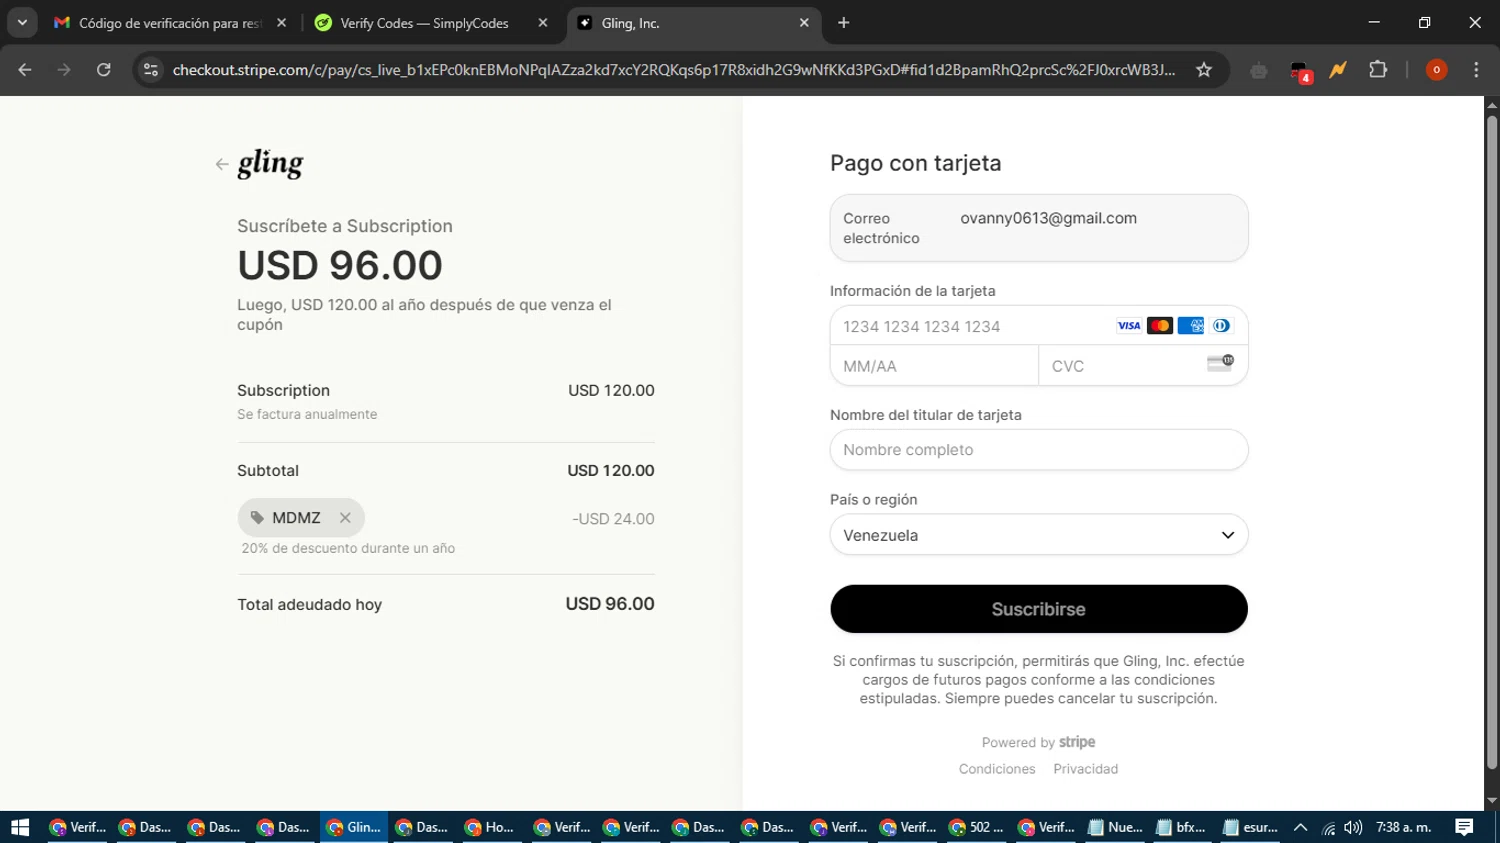Click the Diners Club icon
This screenshot has width=1500, height=843.
click(x=1221, y=326)
